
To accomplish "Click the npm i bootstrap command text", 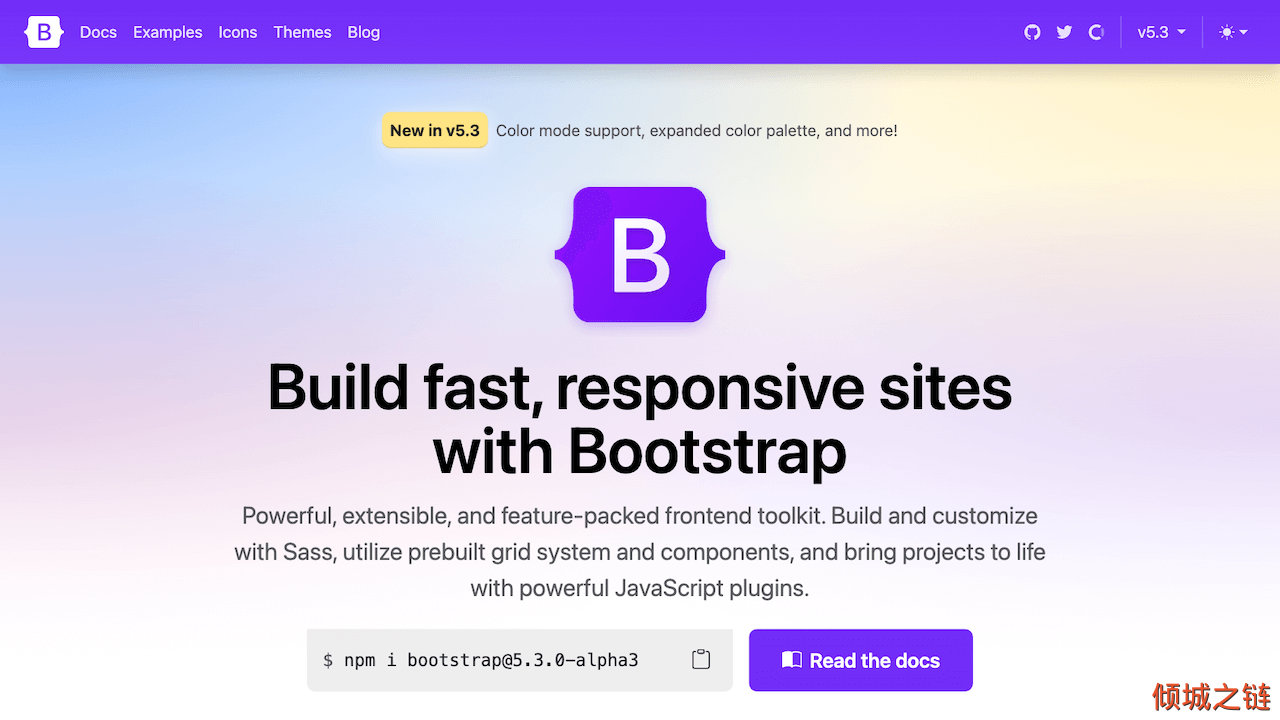I will [481, 660].
